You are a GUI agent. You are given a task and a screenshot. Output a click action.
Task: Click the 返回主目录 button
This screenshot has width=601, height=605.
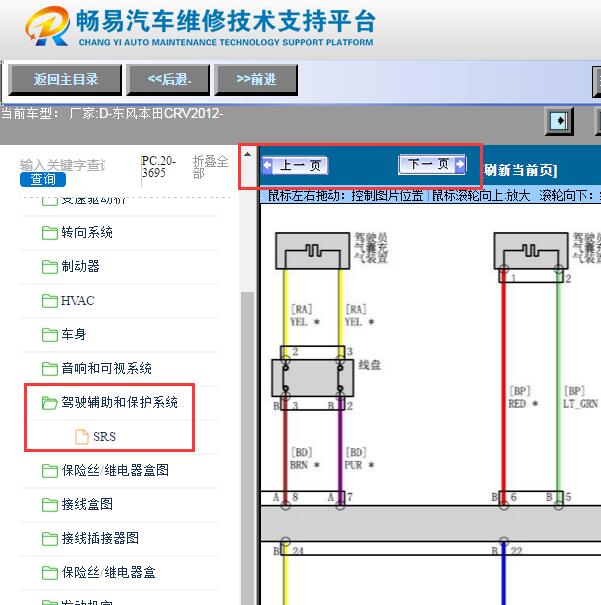[65, 80]
